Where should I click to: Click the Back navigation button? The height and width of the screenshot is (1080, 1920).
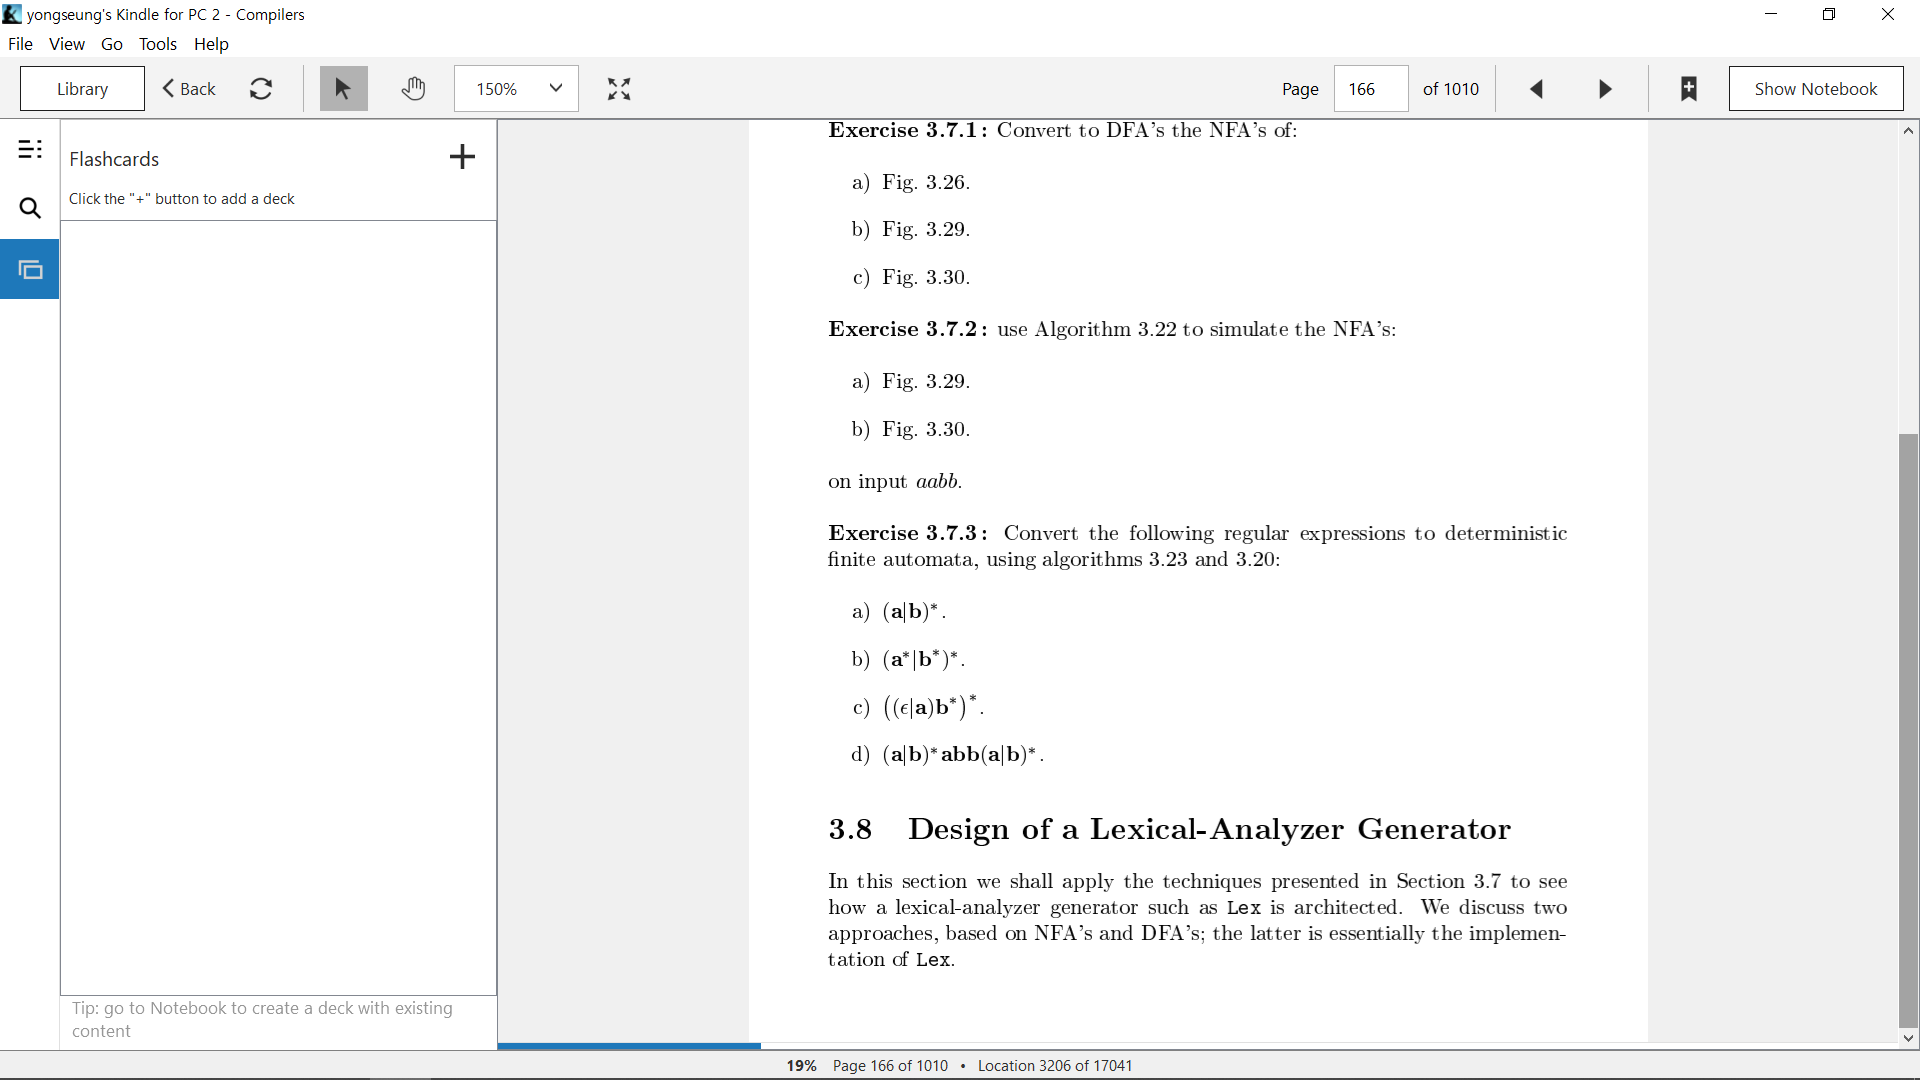pyautogui.click(x=190, y=89)
